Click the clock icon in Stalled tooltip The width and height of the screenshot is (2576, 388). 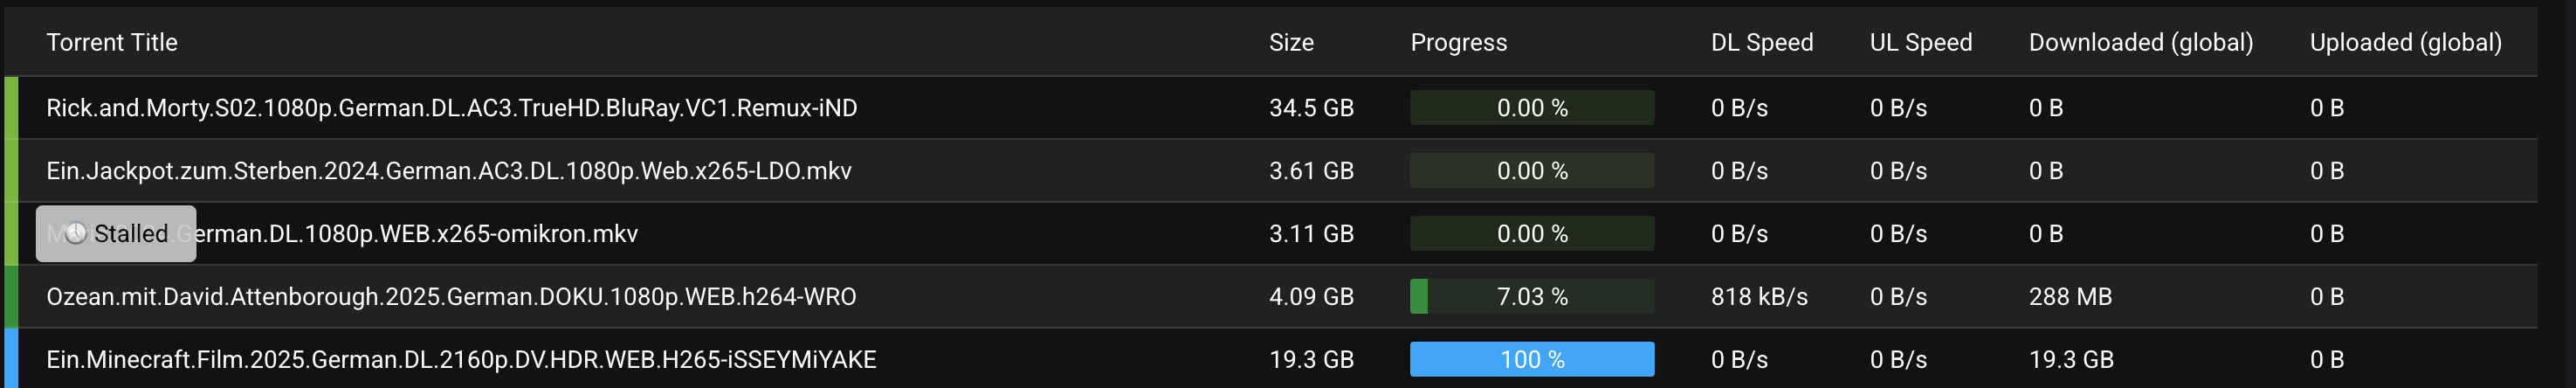[75, 234]
